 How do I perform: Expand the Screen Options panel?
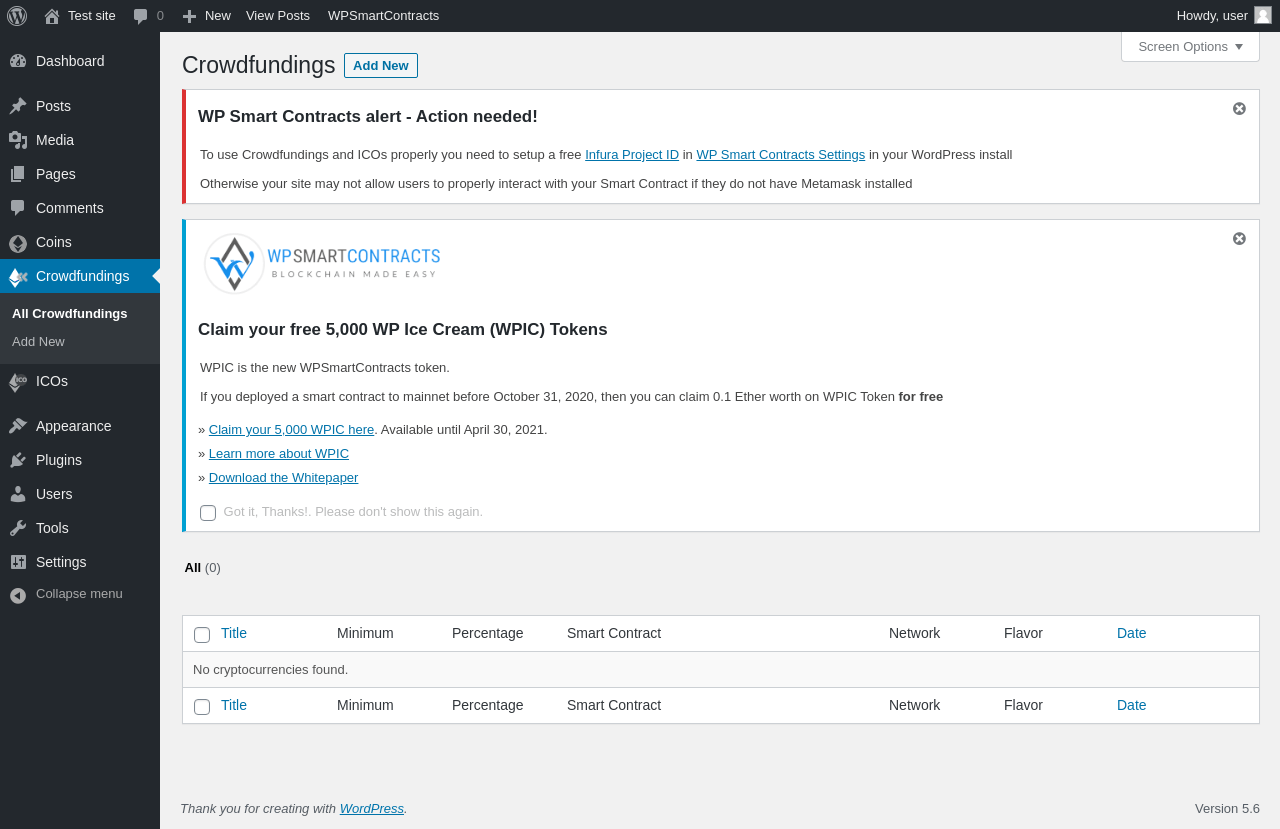[x=1190, y=46]
